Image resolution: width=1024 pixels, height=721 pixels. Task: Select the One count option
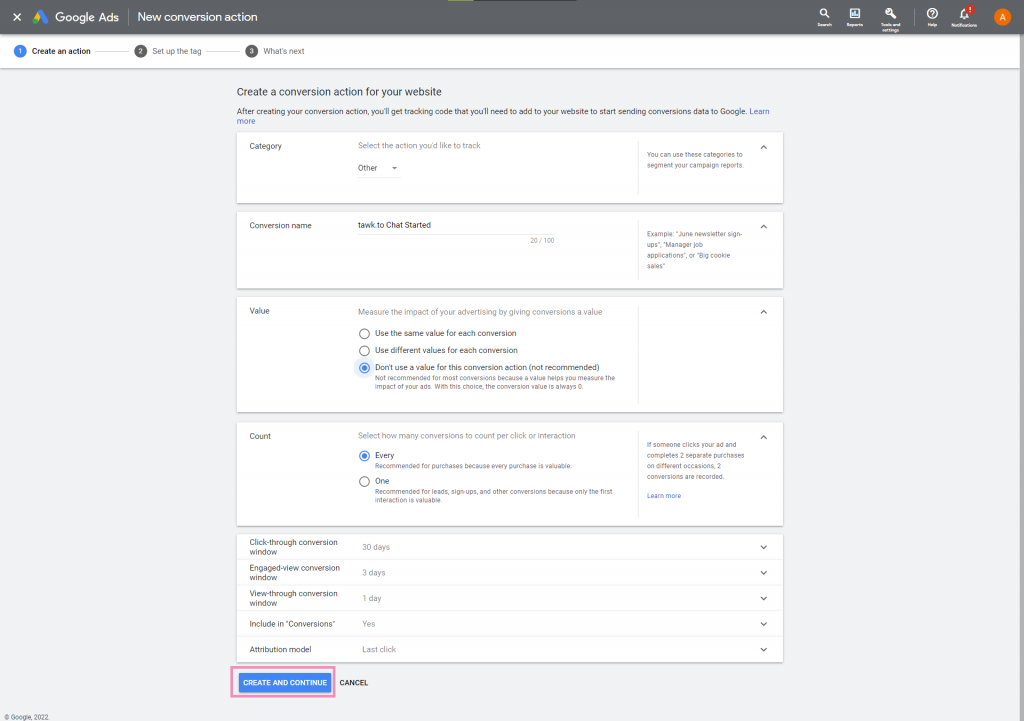click(364, 481)
